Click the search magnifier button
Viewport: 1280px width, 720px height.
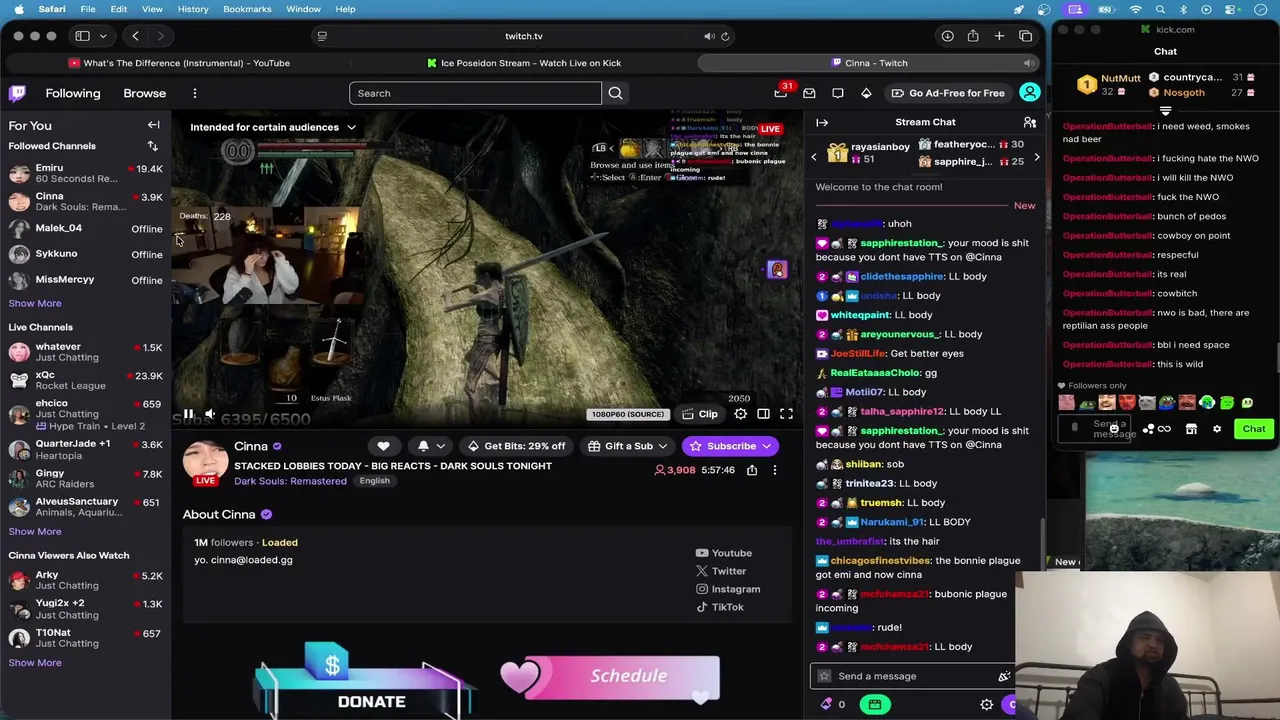pos(615,93)
